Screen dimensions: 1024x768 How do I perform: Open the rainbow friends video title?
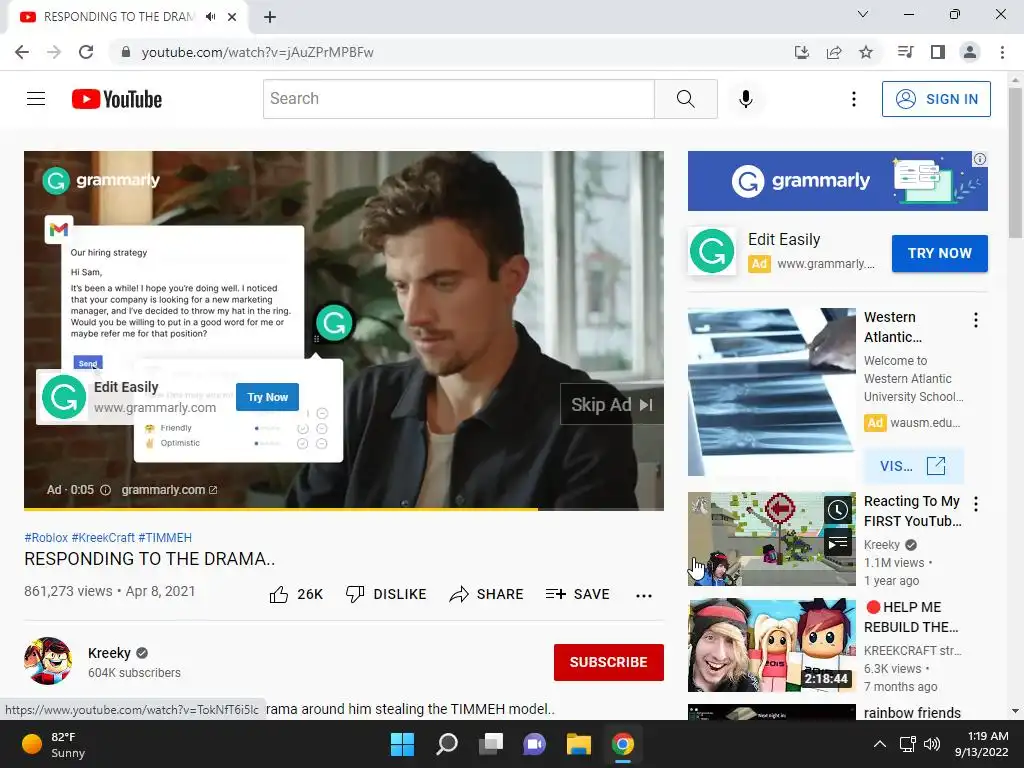912,712
